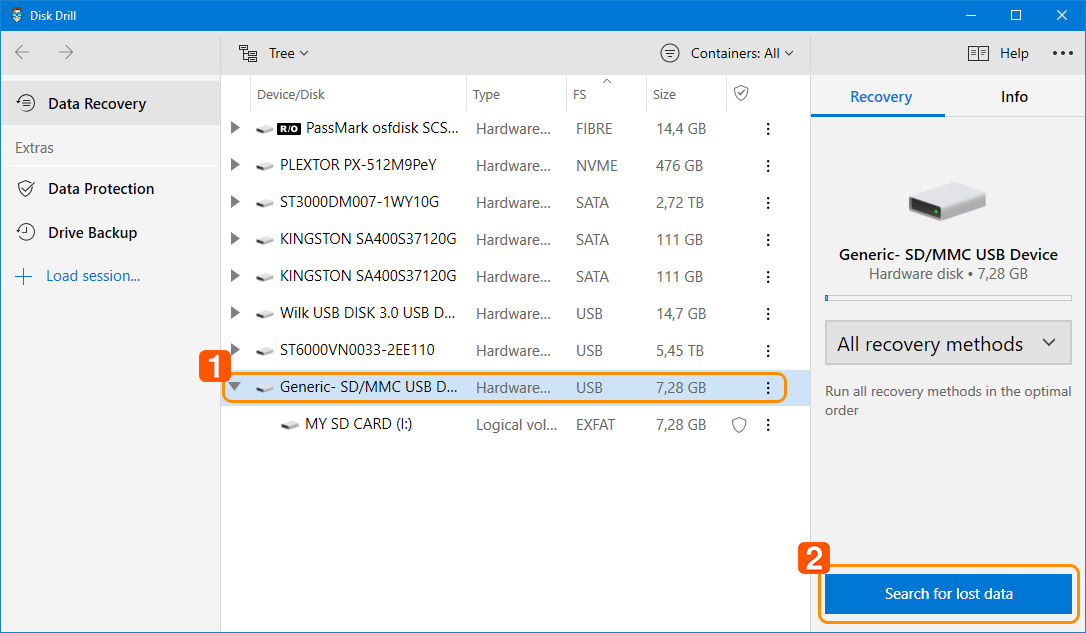Viewport: 1086px width, 633px height.
Task: Open options menu for the PLEXTOR drive
Action: pos(767,165)
